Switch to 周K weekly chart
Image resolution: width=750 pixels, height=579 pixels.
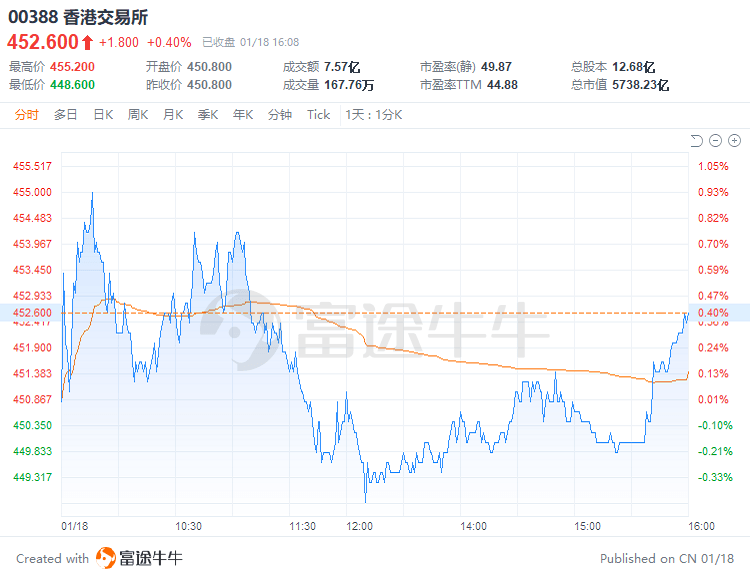coord(138,115)
